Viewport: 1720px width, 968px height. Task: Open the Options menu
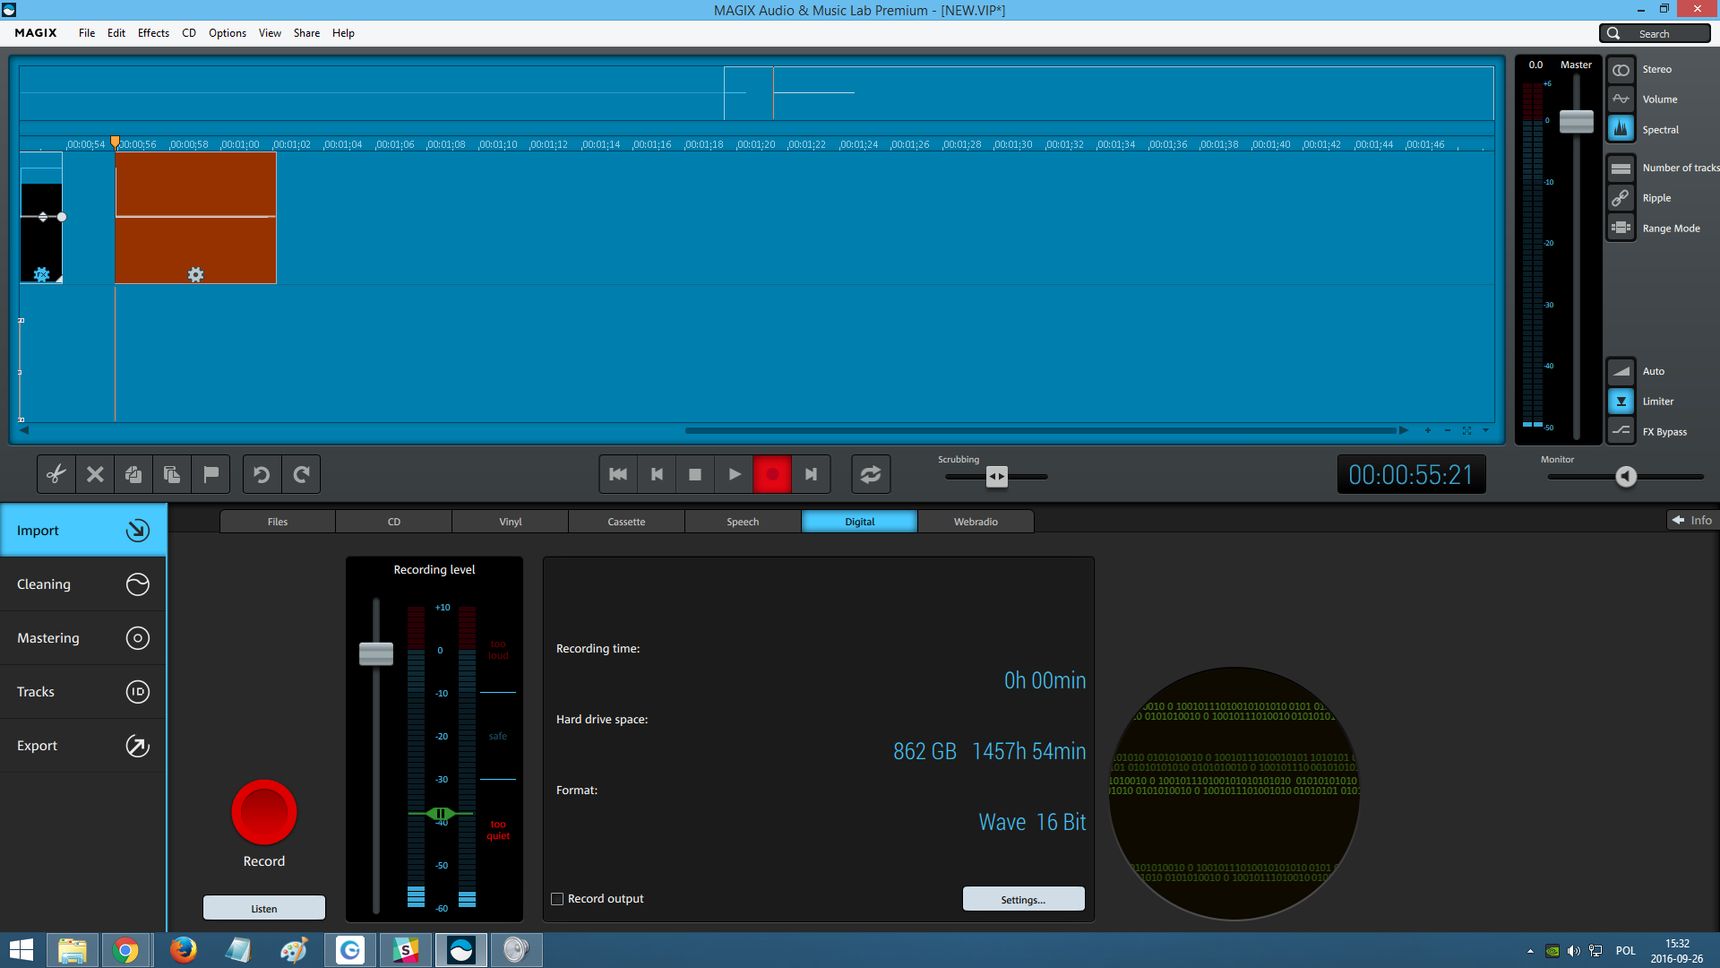click(227, 33)
